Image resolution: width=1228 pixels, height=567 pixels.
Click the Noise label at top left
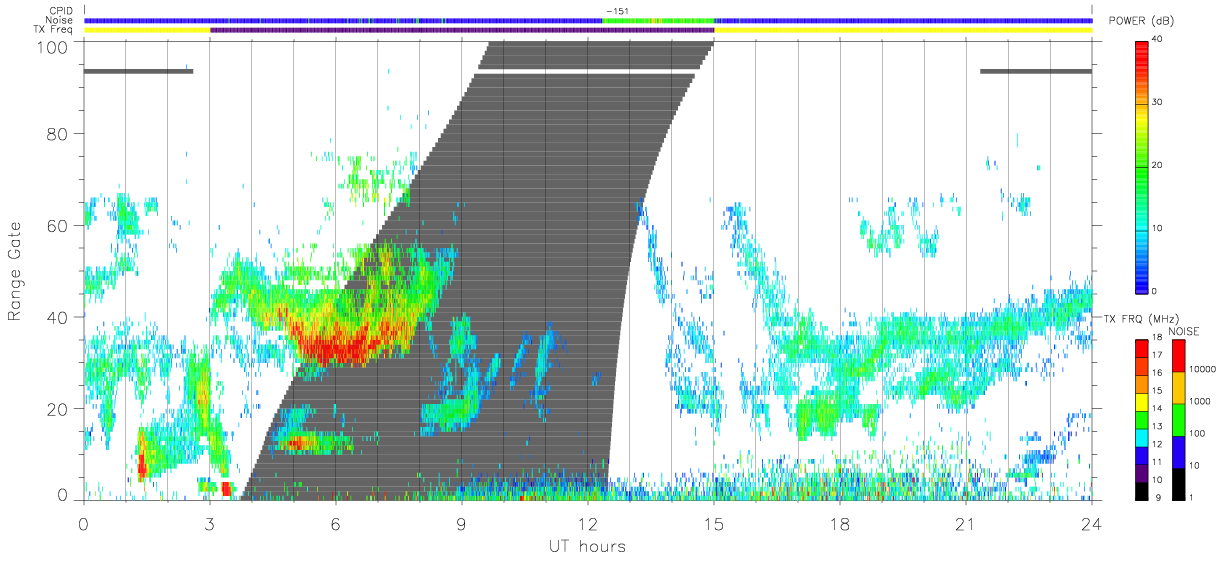(60, 21)
